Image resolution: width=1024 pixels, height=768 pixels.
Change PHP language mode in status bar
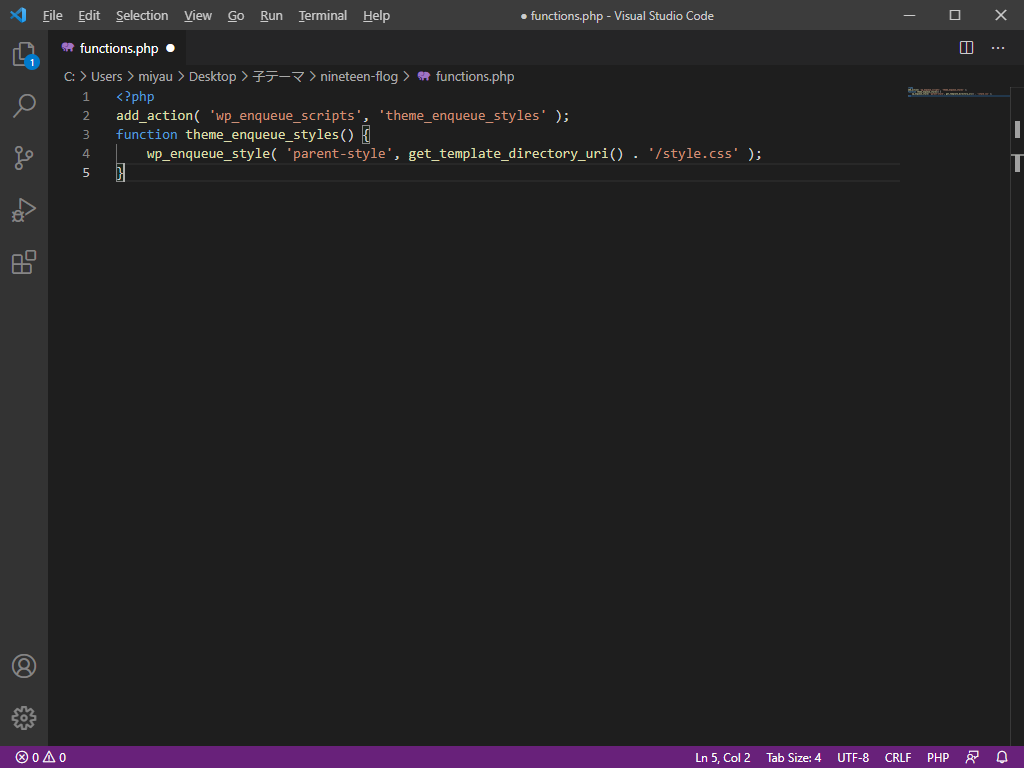[x=938, y=758]
